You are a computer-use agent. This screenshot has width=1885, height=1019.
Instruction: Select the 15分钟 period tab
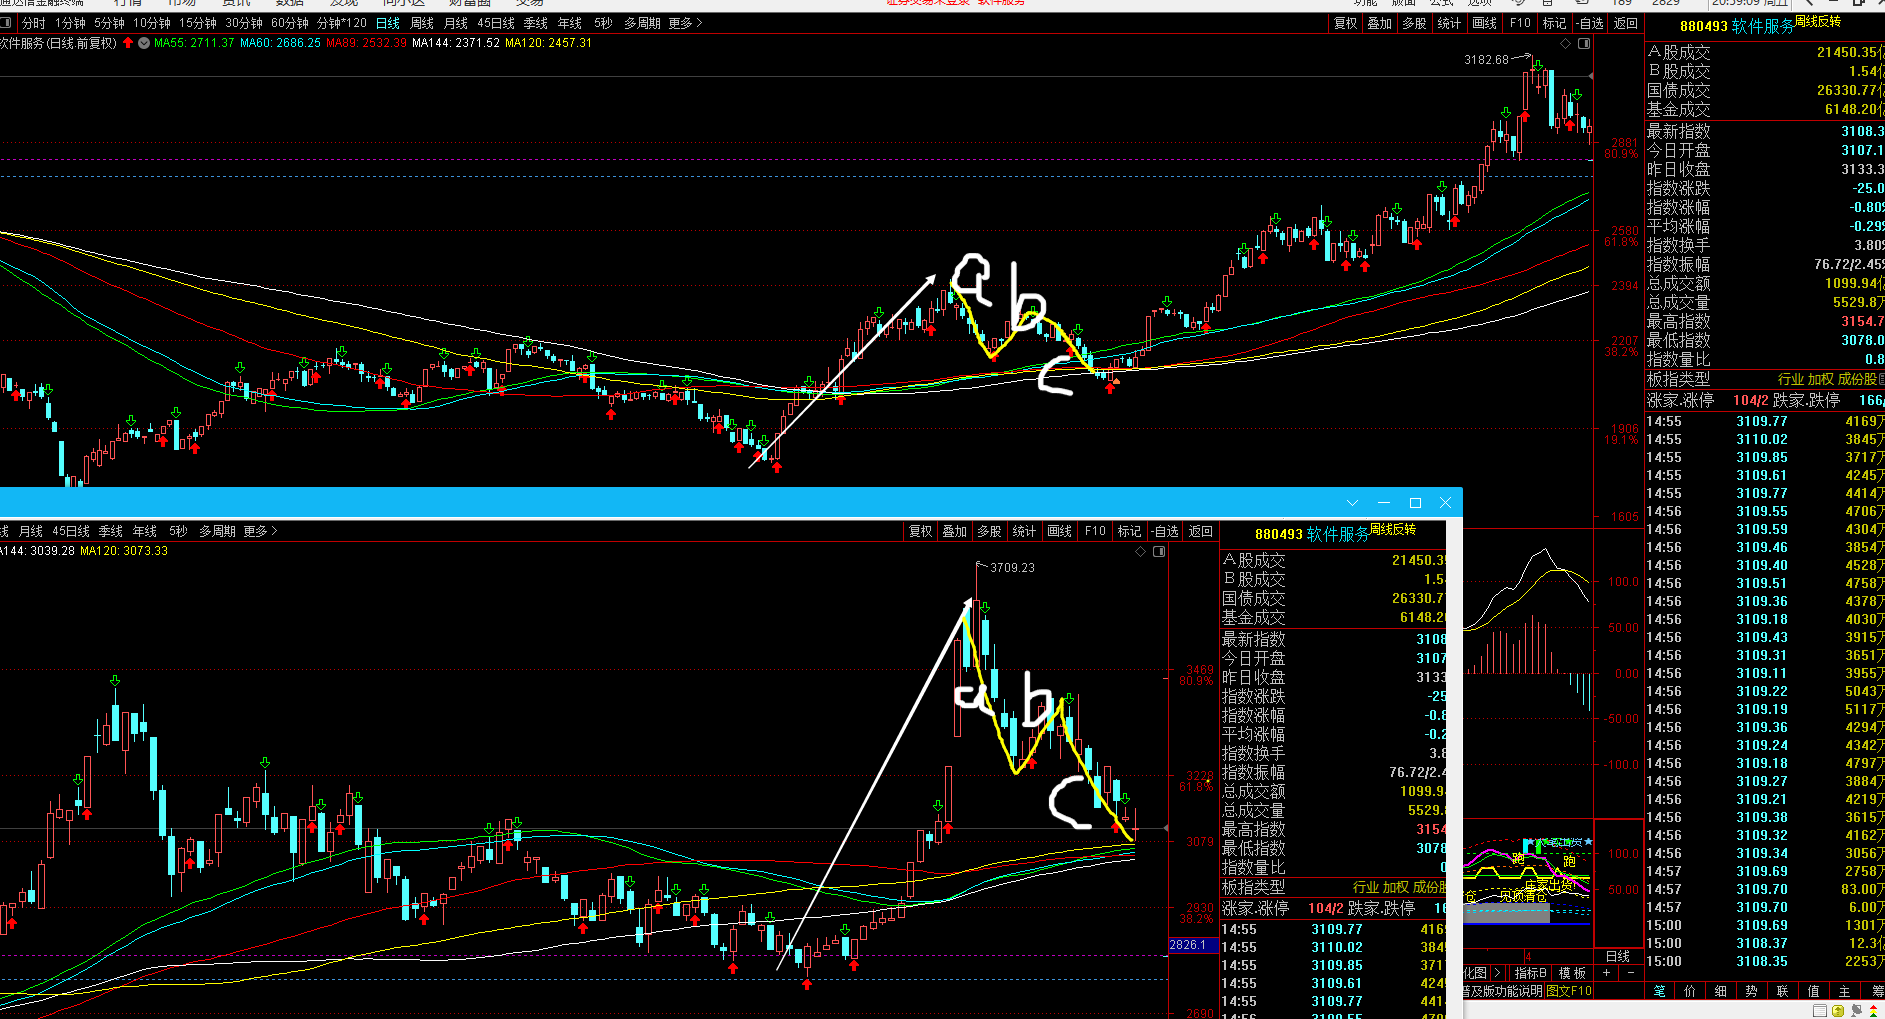198,23
